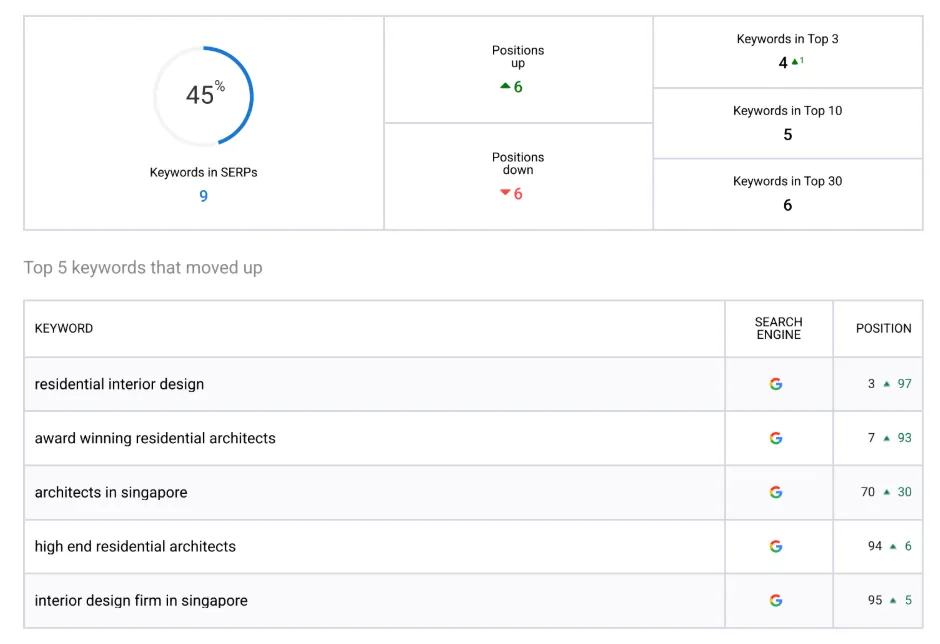Sort by the KEYWORD column header
Image resolution: width=940 pixels, height=644 pixels.
(64, 328)
